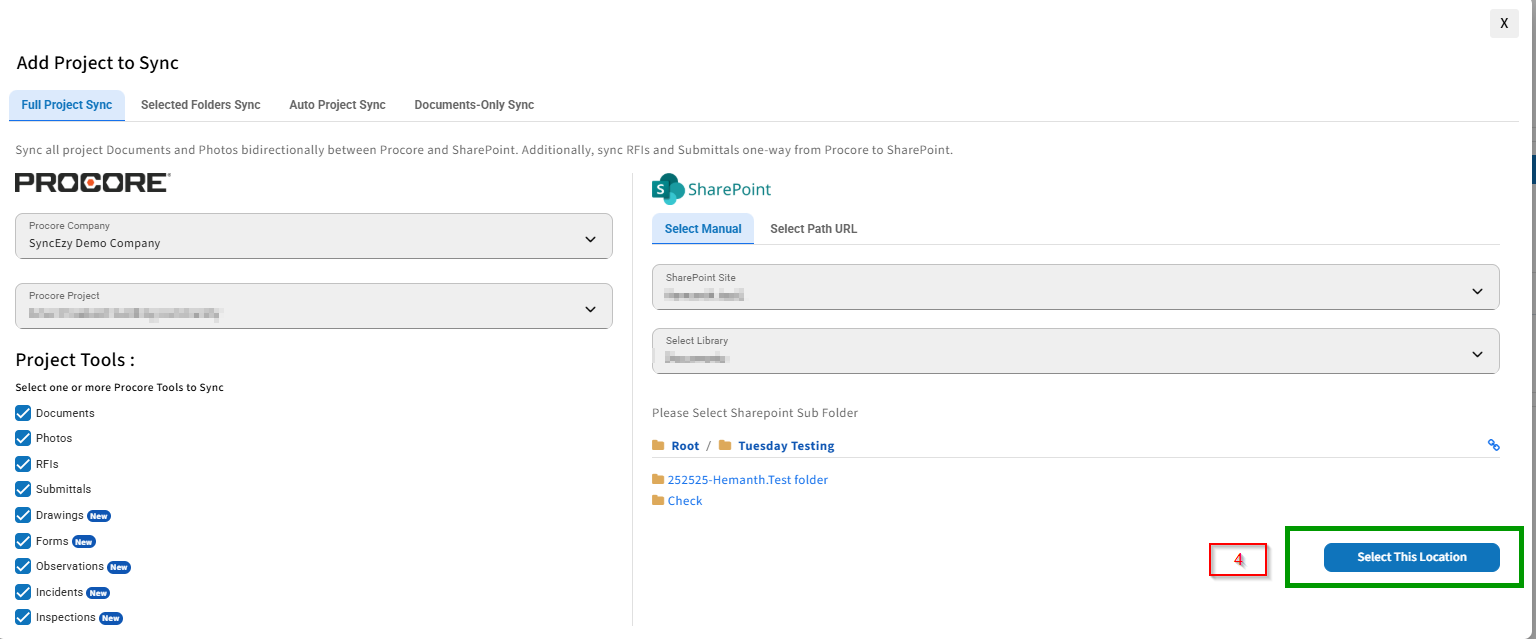Click the Select Library chevron arrow
The image size is (1536, 639).
(x=1478, y=354)
